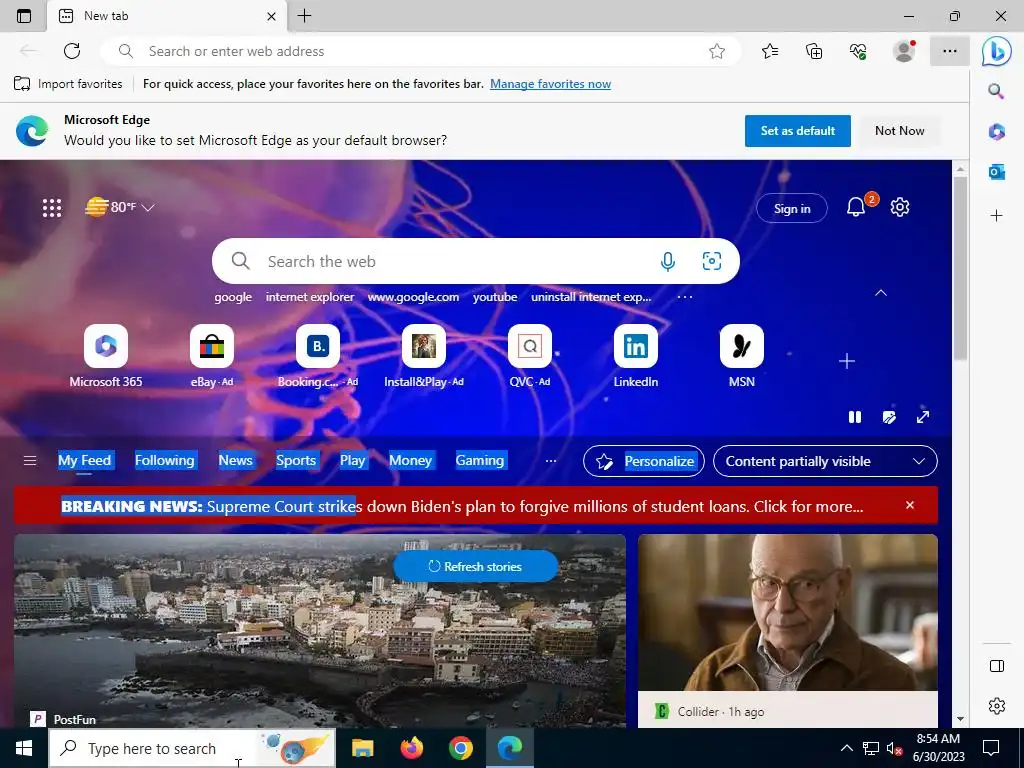The width and height of the screenshot is (1024, 768).
Task: Open Outlook sidebar icon
Action: point(996,172)
